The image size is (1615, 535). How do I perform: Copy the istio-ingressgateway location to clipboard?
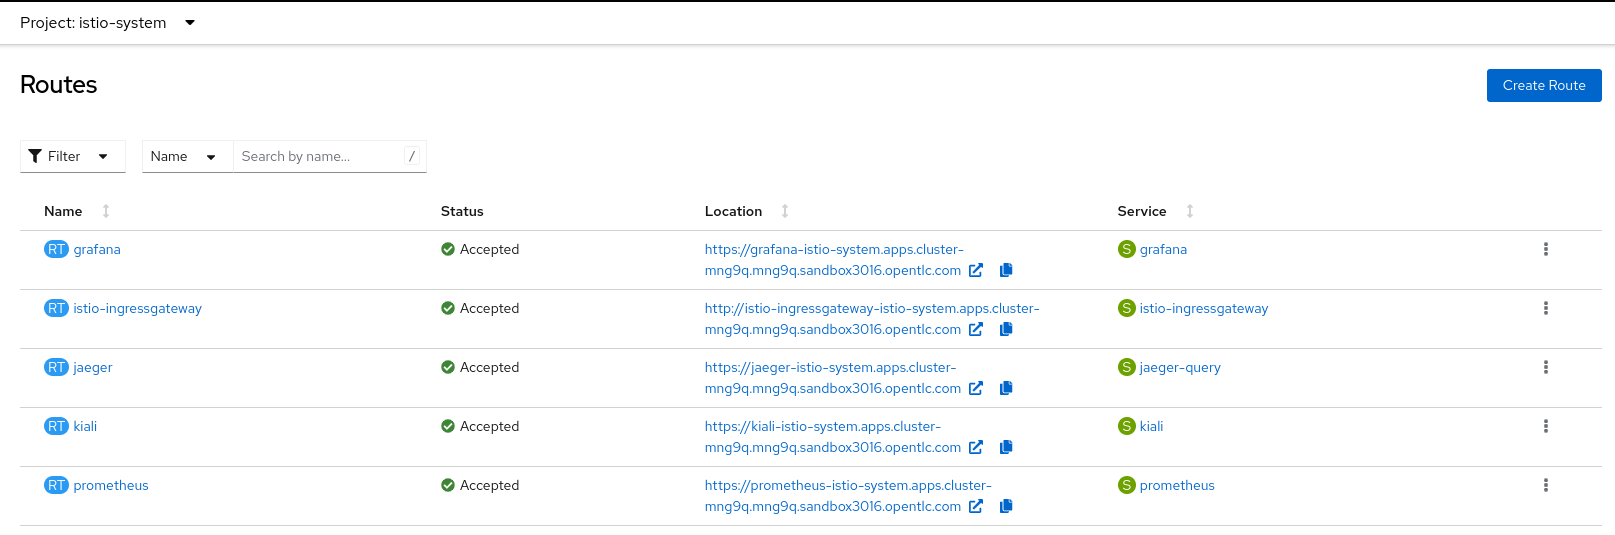(x=1006, y=329)
